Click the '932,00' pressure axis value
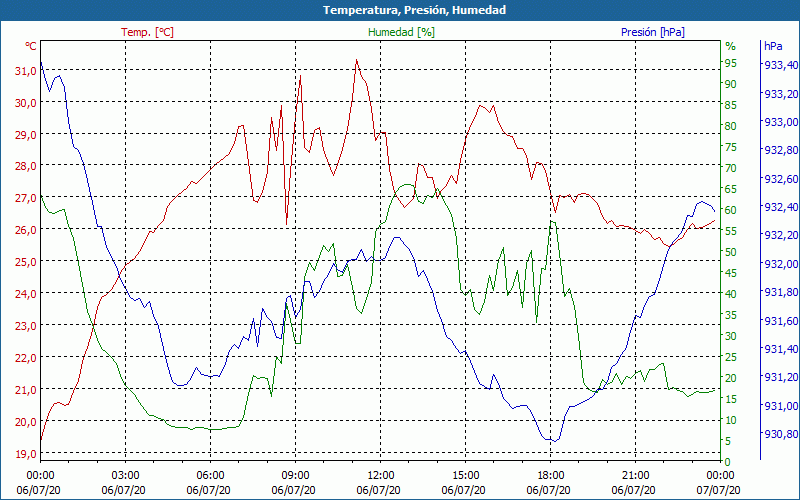Image resolution: width=800 pixels, height=500 pixels. pyautogui.click(x=781, y=264)
